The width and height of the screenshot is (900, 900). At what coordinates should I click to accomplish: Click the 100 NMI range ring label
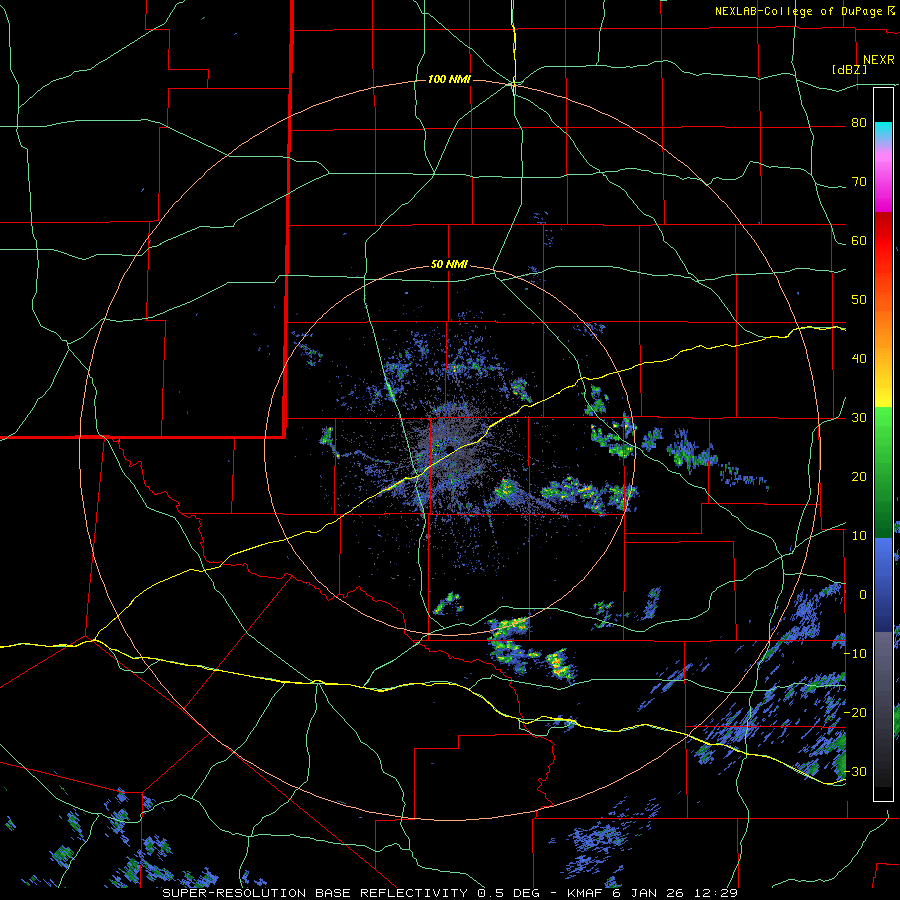pyautogui.click(x=449, y=79)
